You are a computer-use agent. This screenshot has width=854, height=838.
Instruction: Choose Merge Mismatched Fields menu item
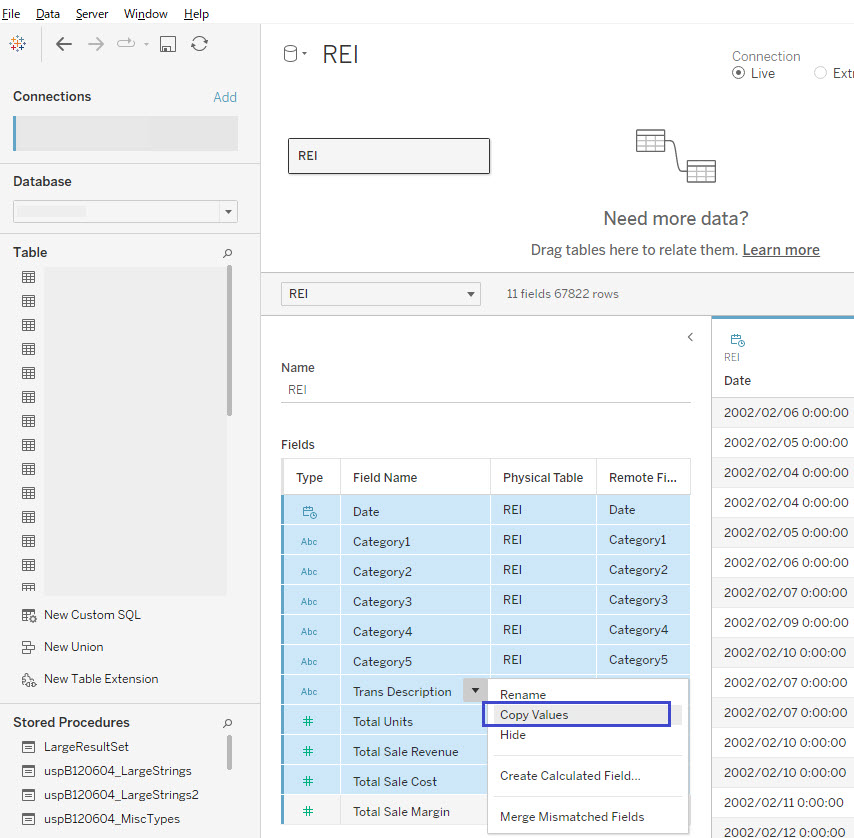coord(588,817)
